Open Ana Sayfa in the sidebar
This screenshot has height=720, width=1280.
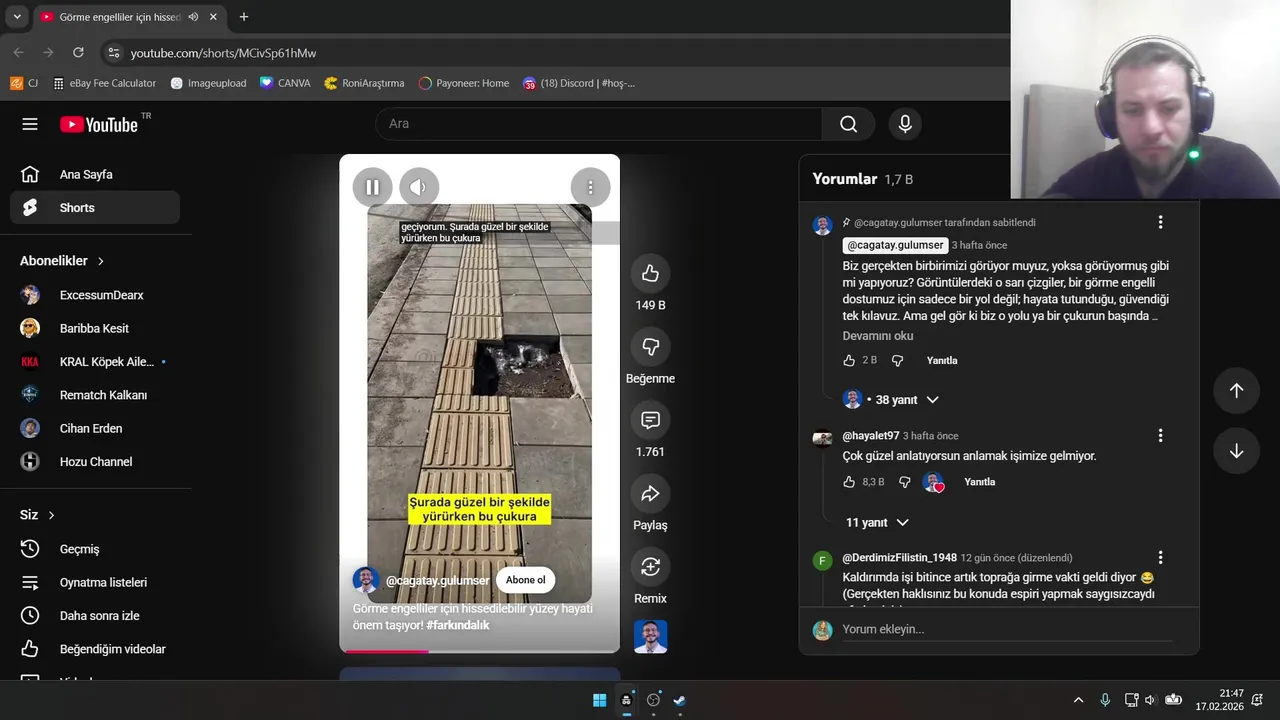[x=95, y=174]
